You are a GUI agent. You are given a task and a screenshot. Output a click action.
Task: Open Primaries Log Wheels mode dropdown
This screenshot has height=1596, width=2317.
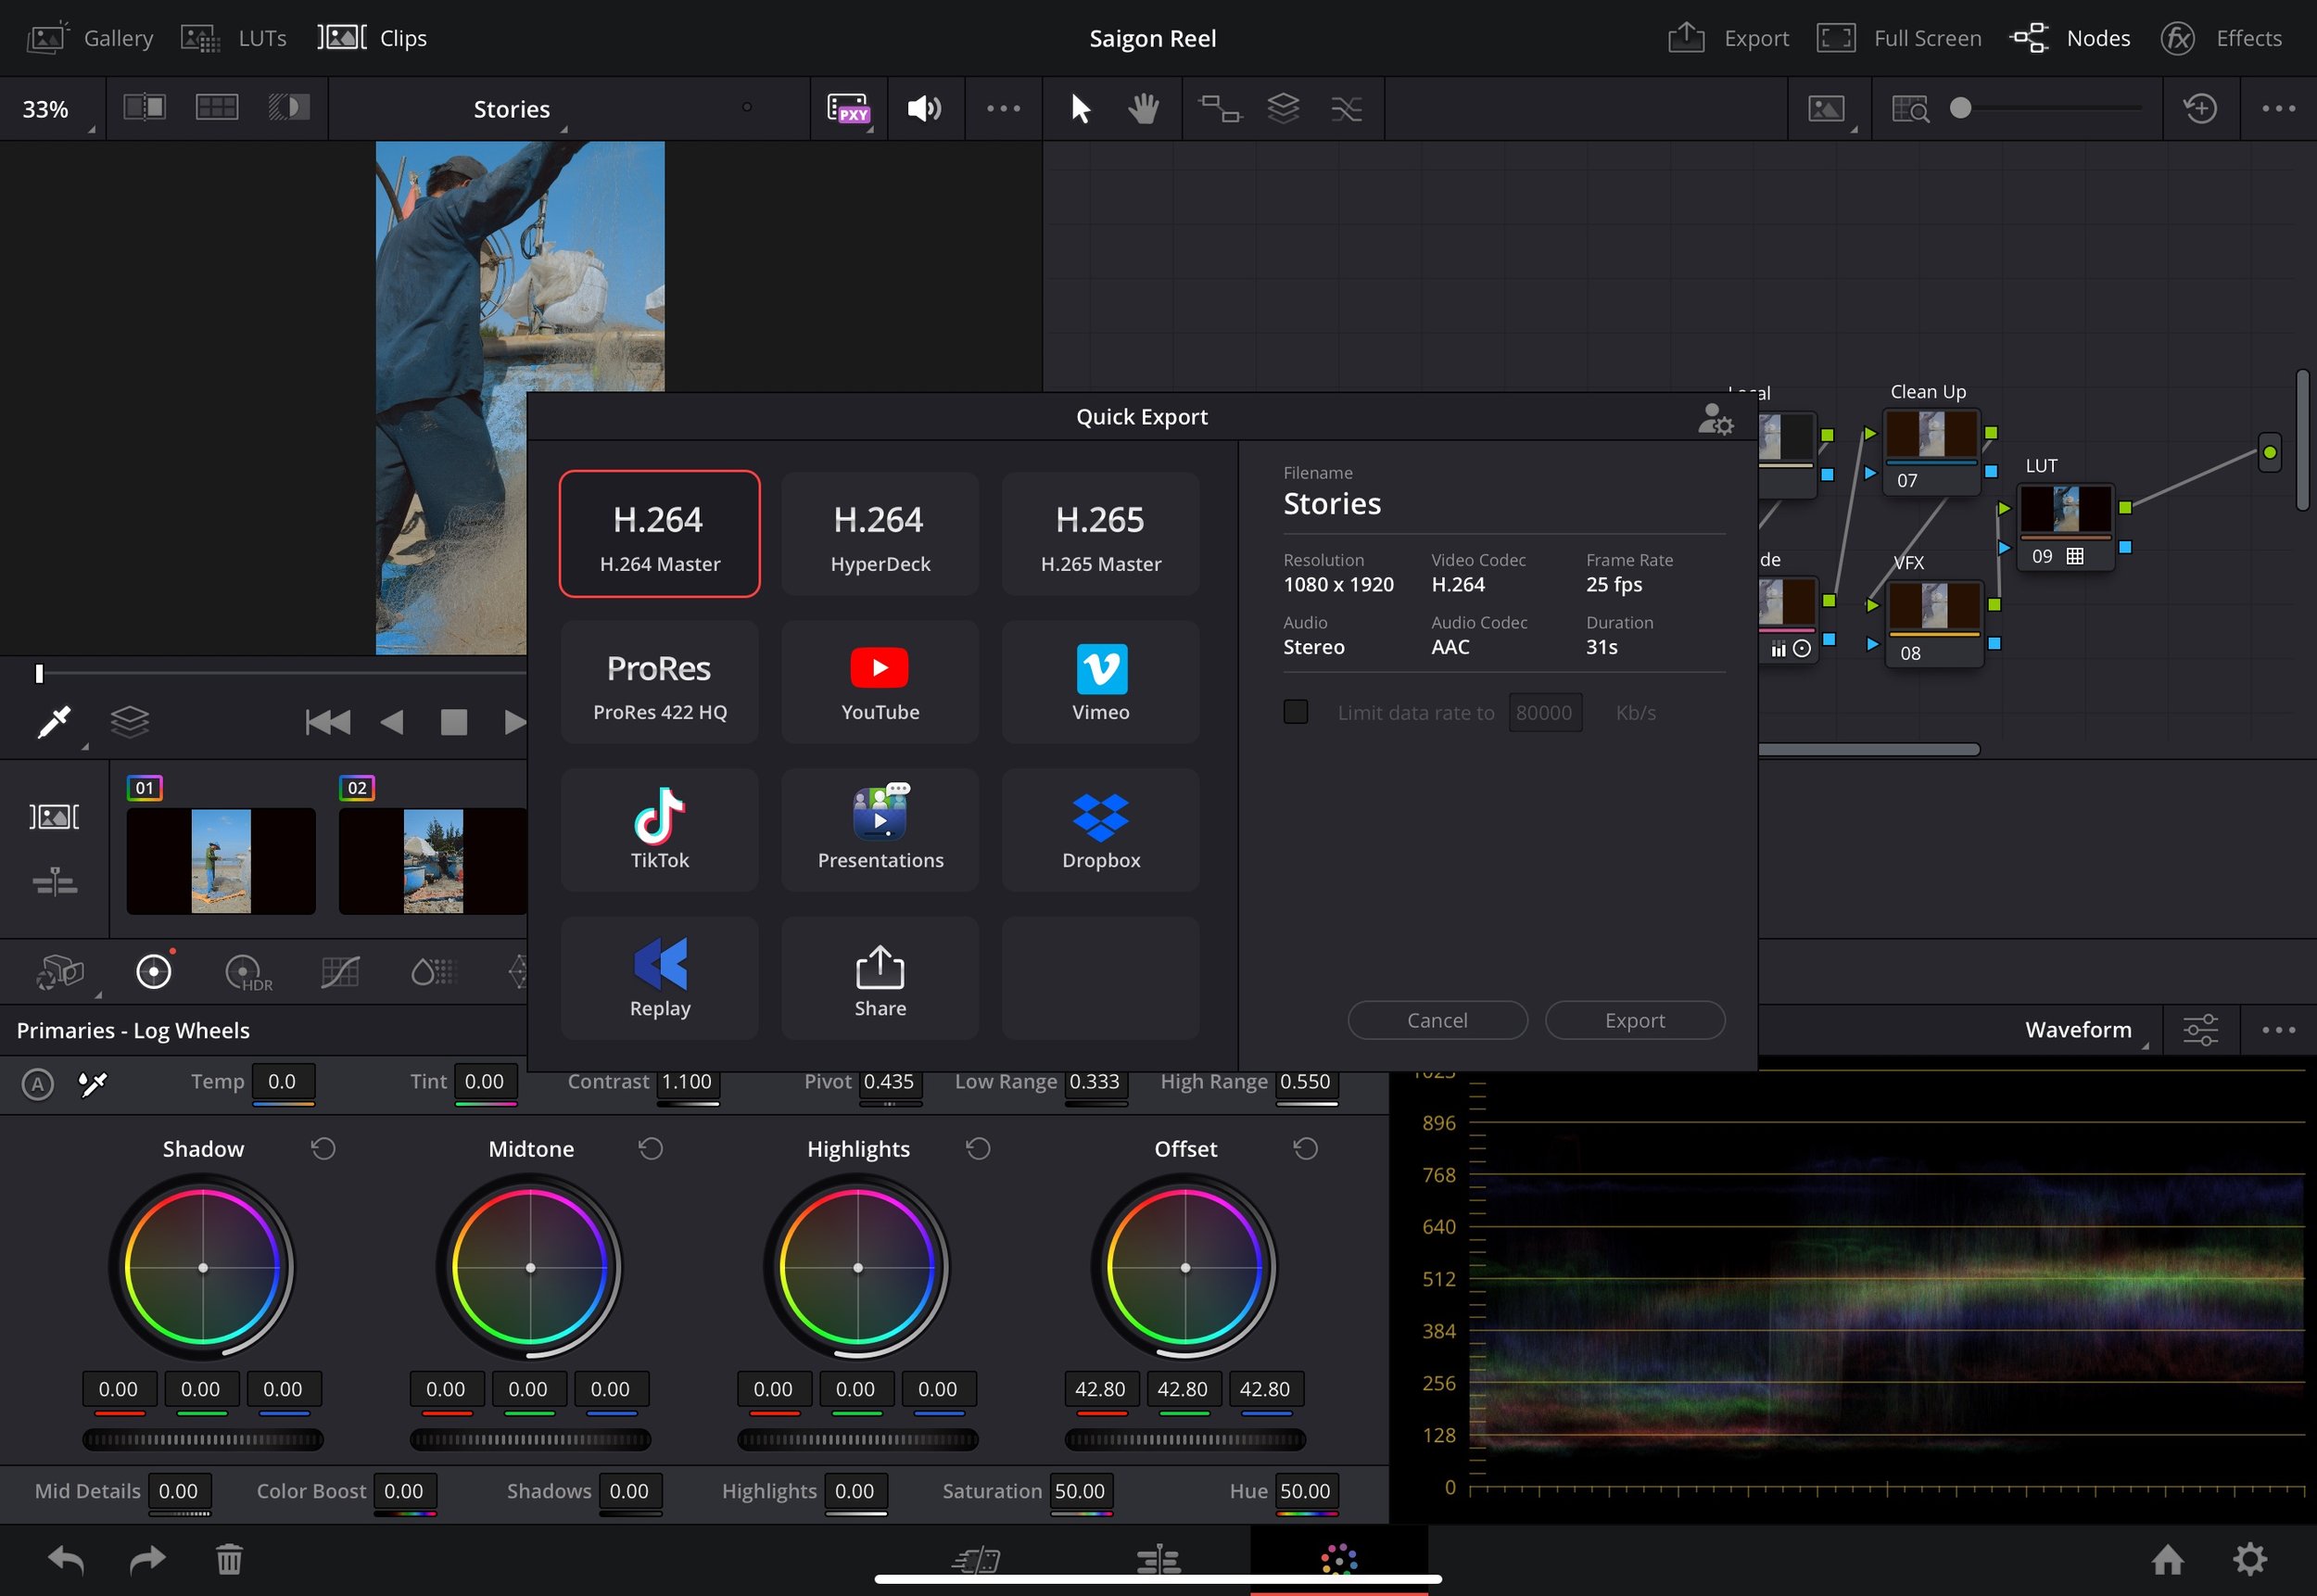(133, 1030)
